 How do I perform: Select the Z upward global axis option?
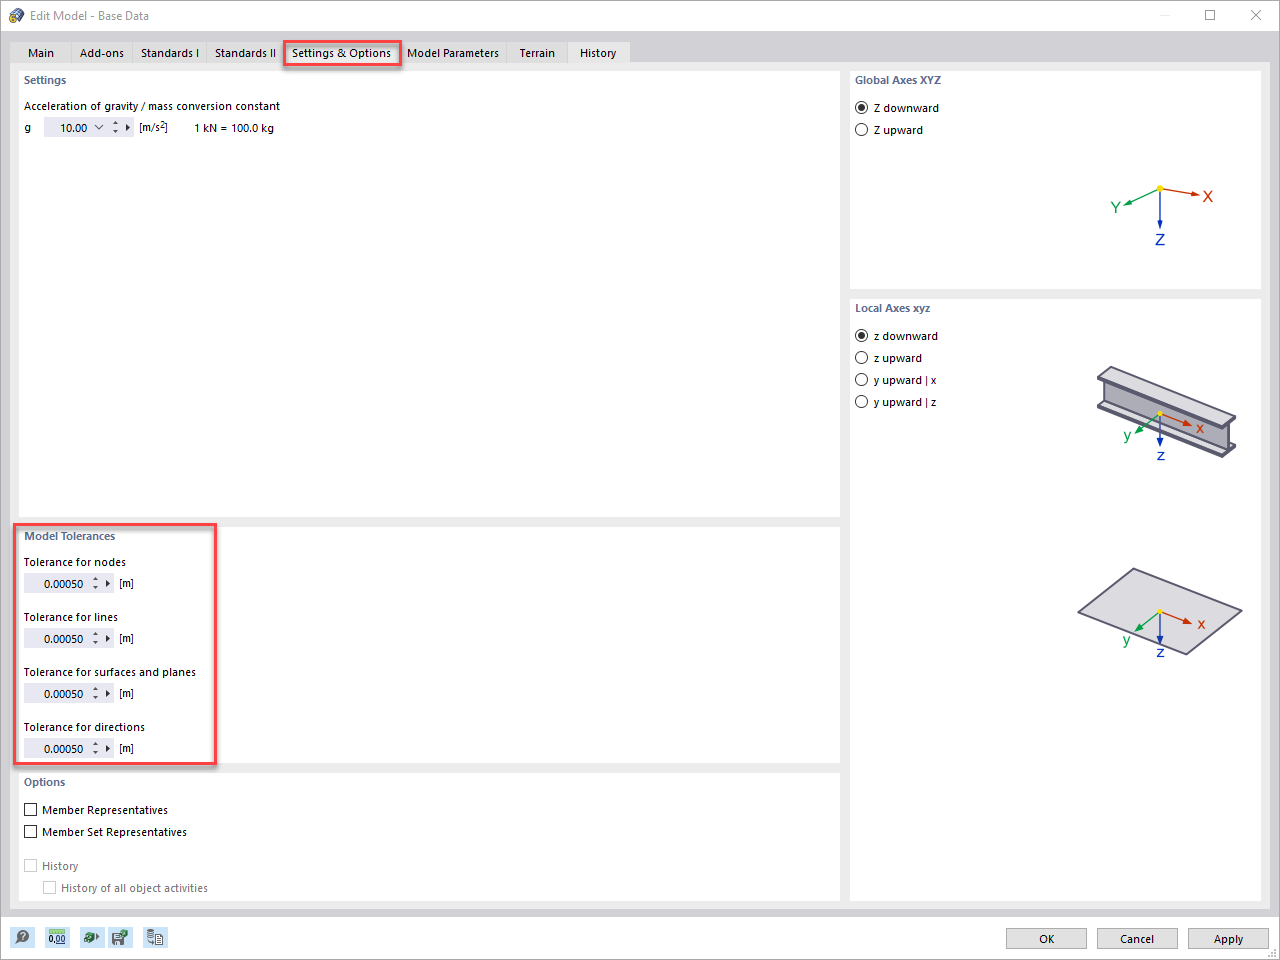(861, 129)
